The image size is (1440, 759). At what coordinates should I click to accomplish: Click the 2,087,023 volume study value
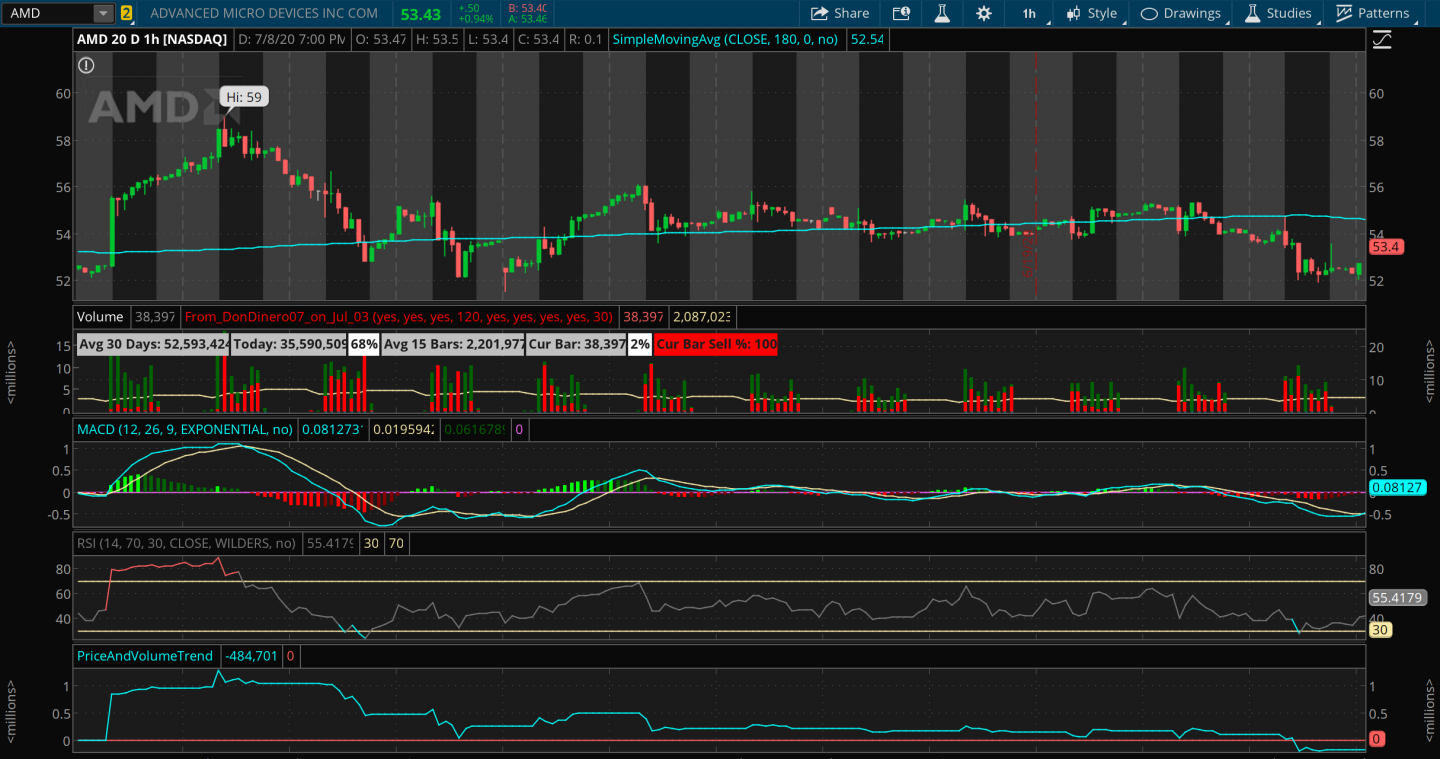[702, 316]
